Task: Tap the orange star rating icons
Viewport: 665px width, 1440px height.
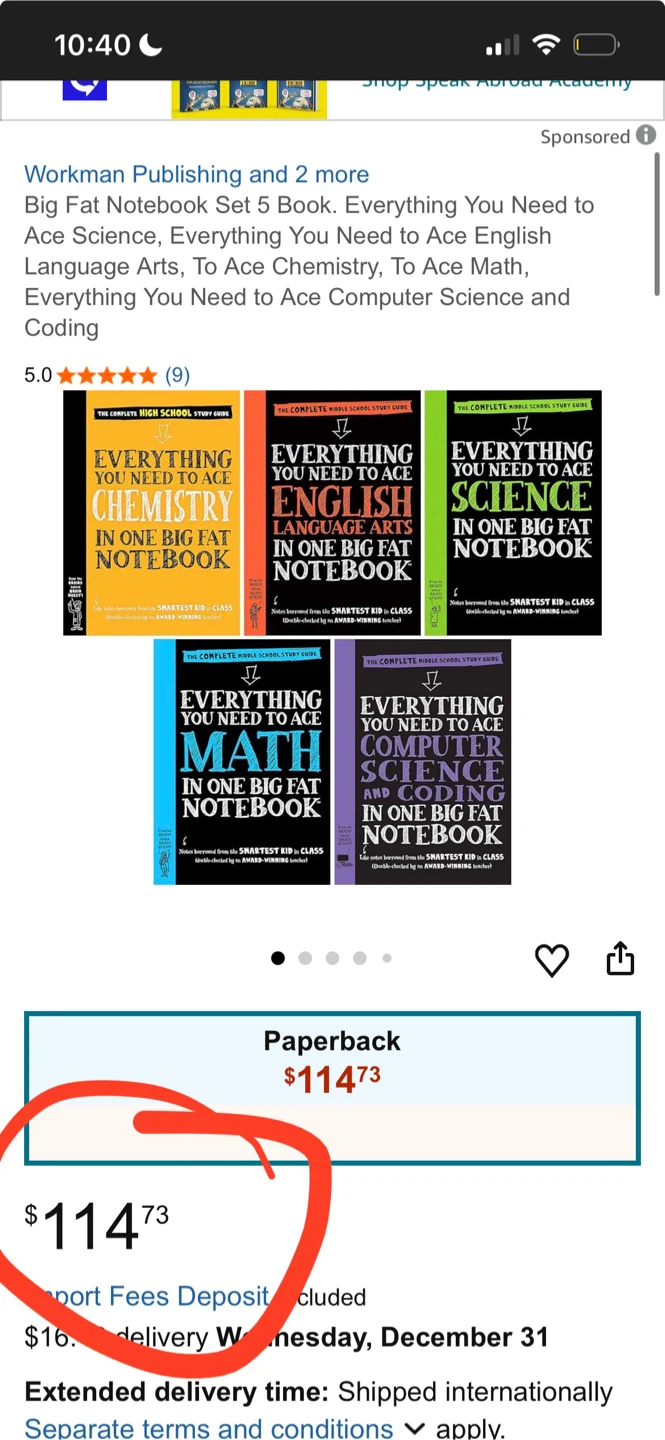Action: [107, 376]
